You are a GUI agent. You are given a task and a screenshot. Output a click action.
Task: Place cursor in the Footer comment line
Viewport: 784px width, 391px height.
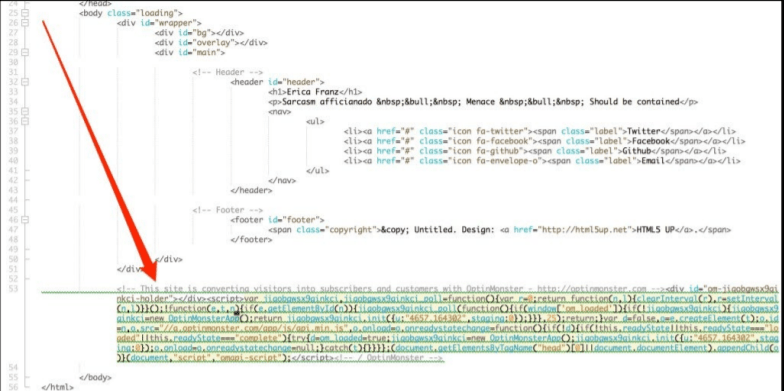pos(228,210)
